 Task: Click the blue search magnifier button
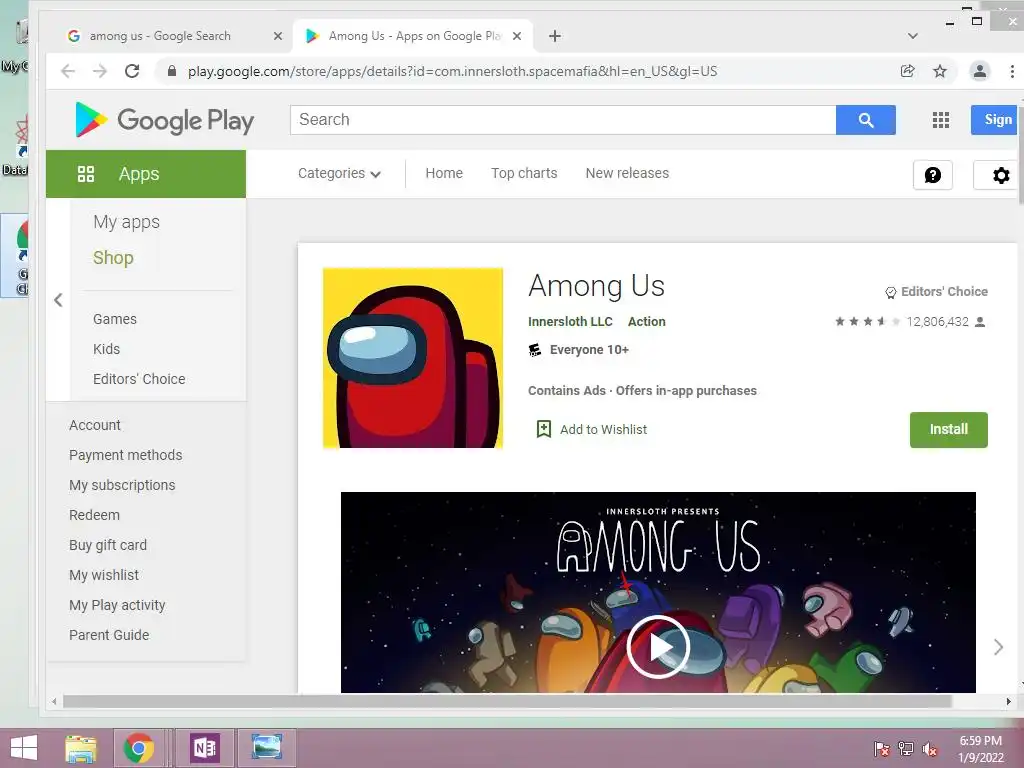pyautogui.click(x=866, y=120)
